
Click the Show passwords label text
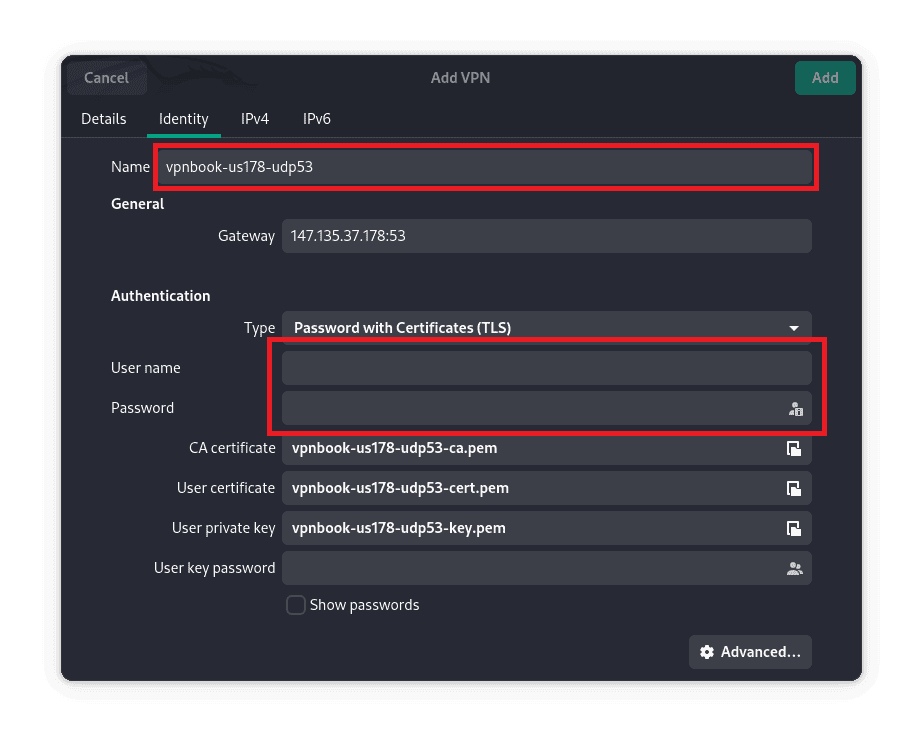(364, 605)
